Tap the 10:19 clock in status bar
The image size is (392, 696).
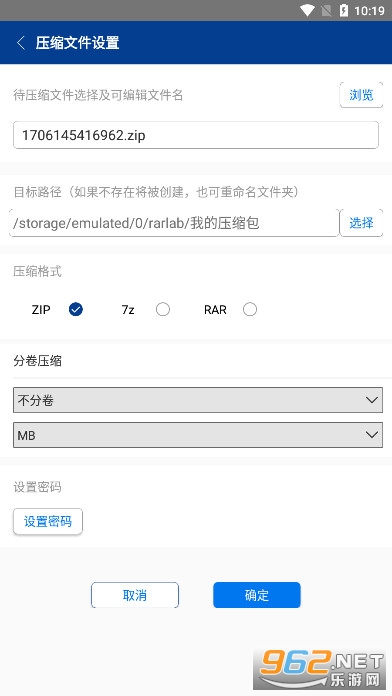pyautogui.click(x=369, y=11)
